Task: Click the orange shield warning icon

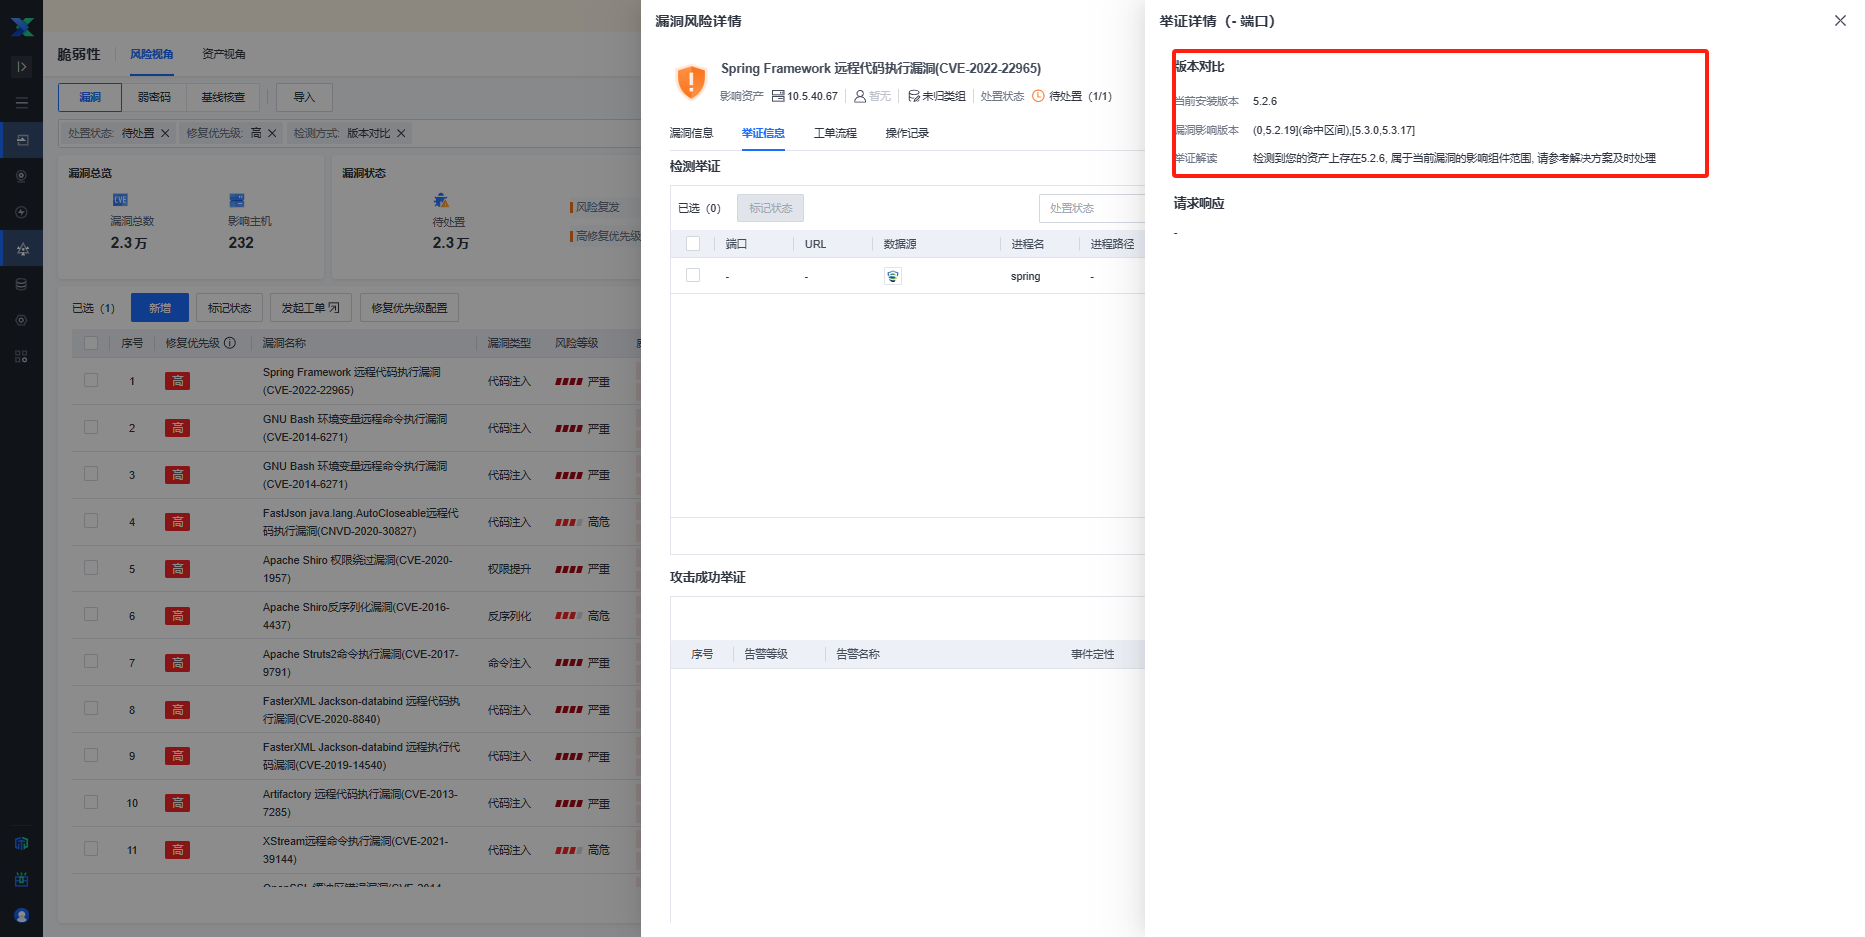Action: [x=691, y=81]
